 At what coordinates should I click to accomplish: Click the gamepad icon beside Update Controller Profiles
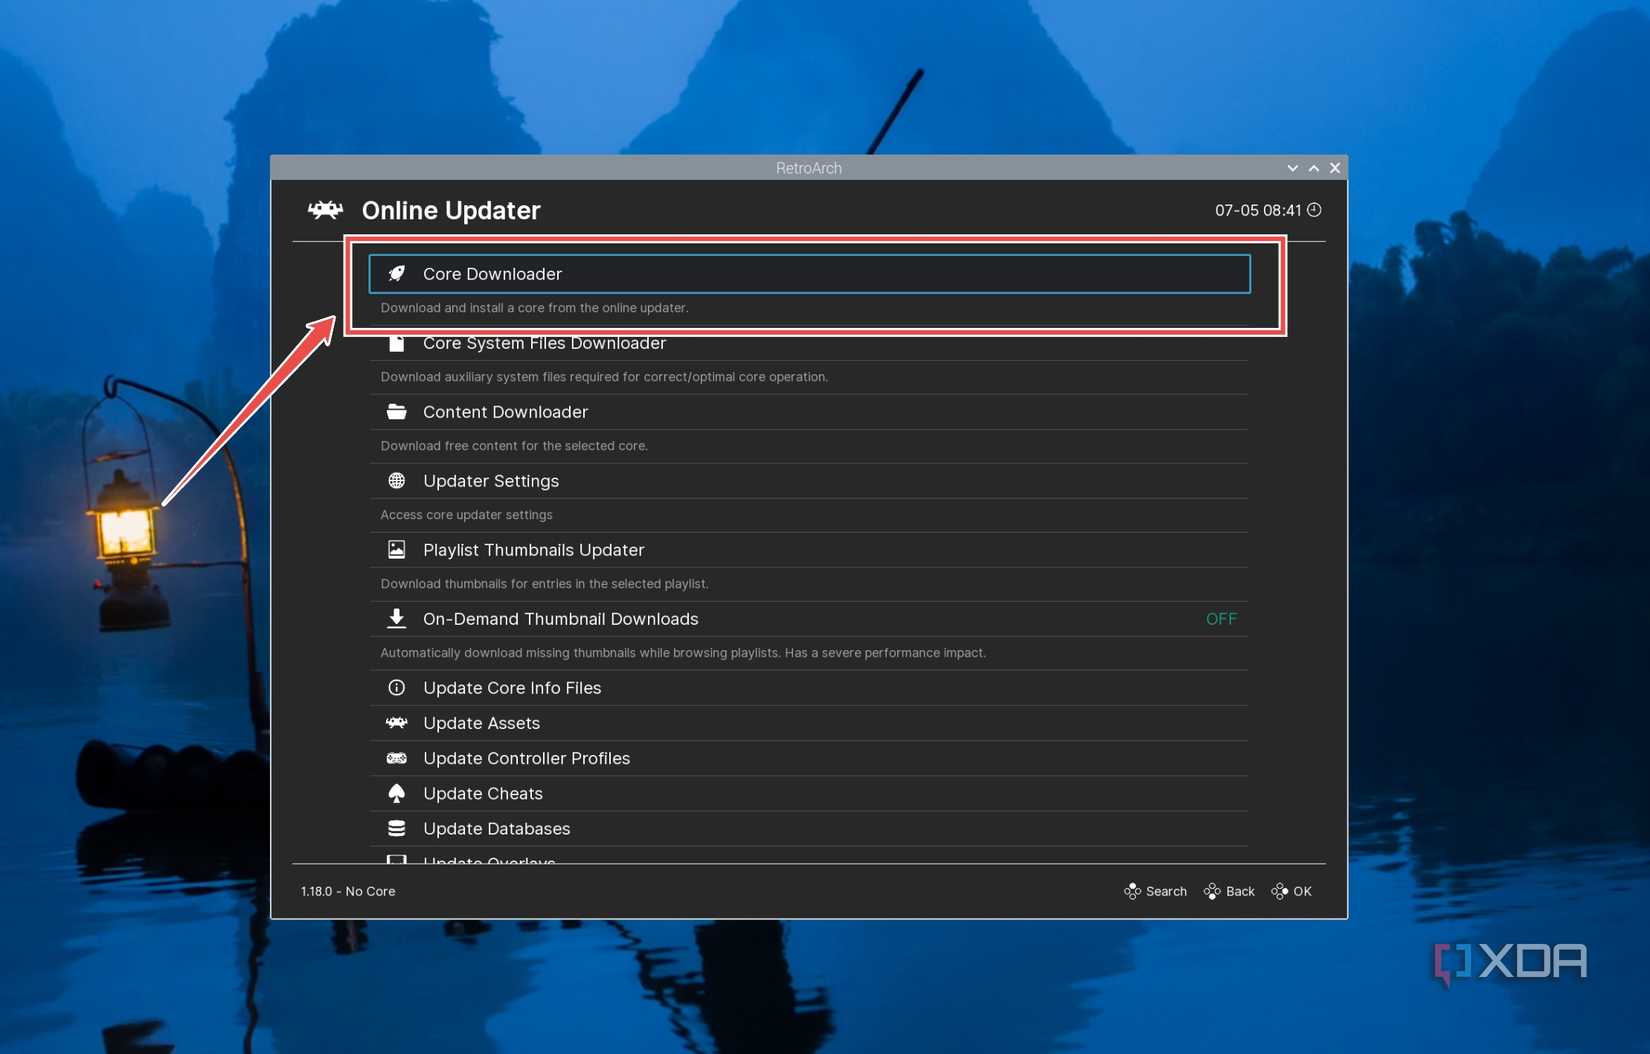coord(396,758)
